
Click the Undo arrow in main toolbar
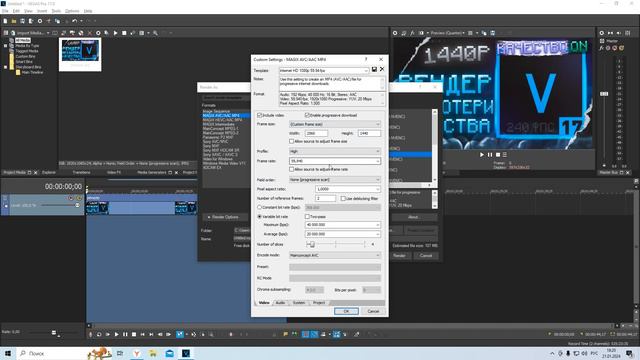(x=74, y=21)
